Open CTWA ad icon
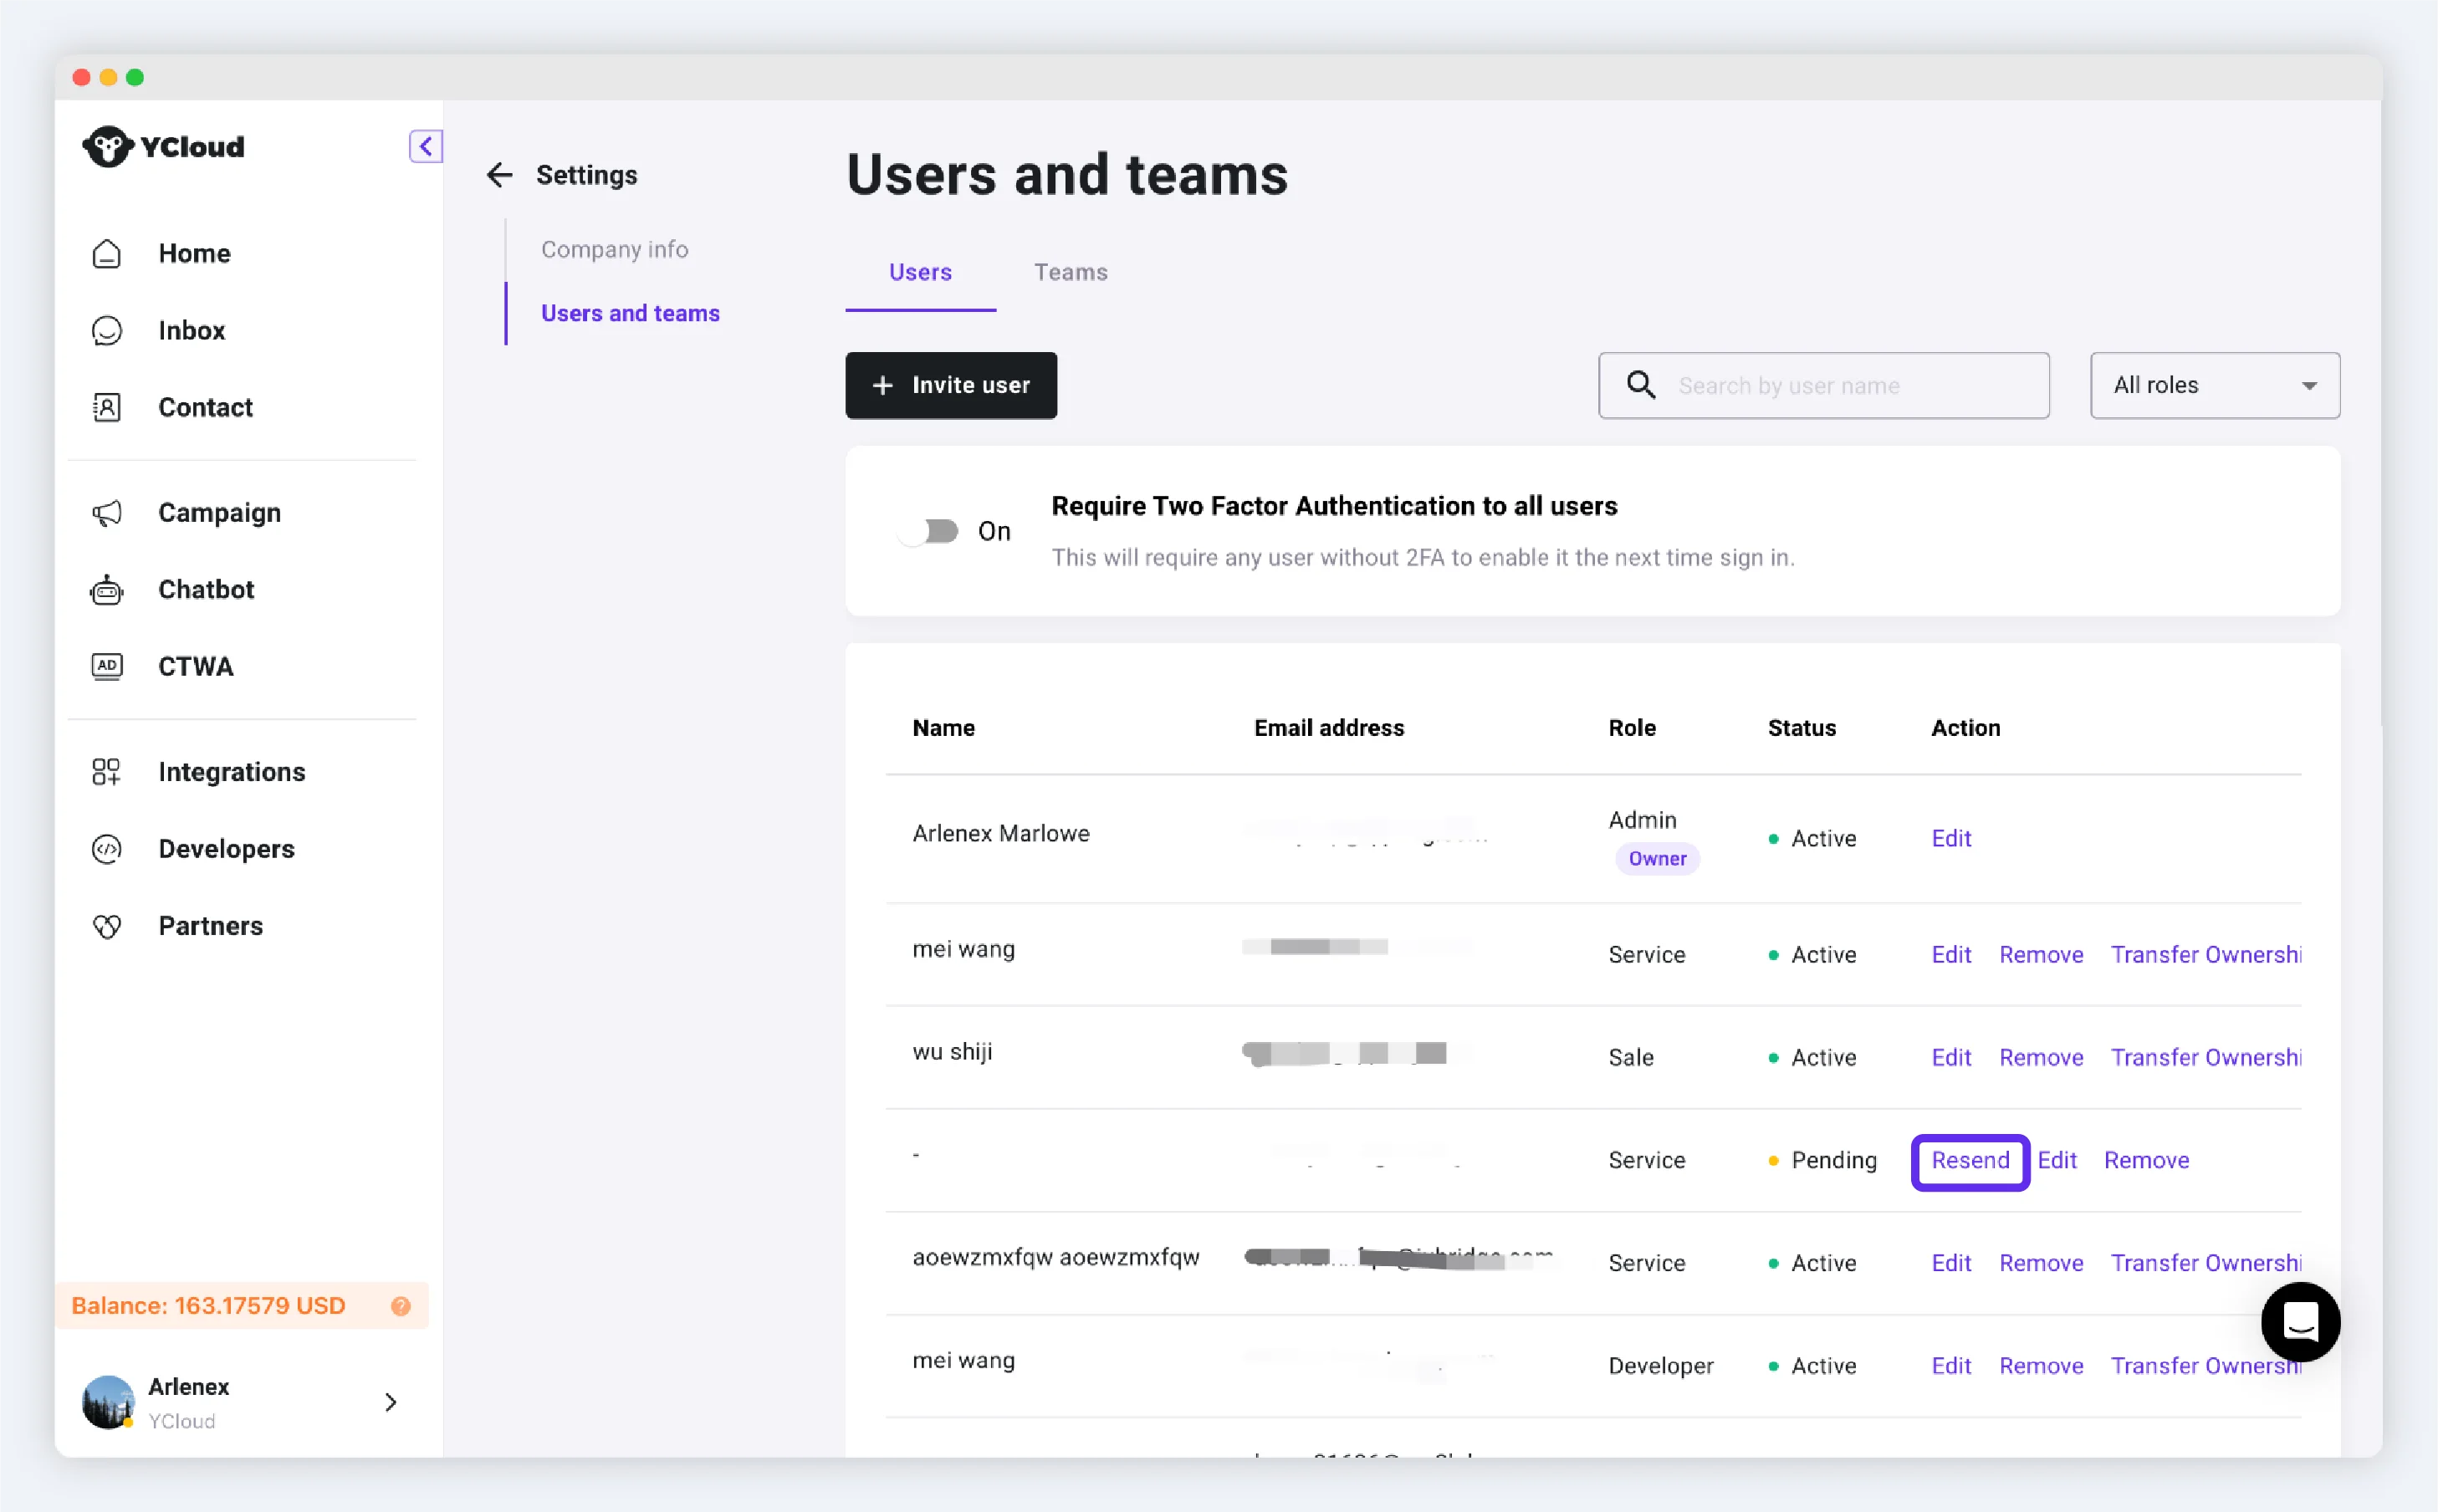This screenshot has width=2438, height=1512. [107, 667]
